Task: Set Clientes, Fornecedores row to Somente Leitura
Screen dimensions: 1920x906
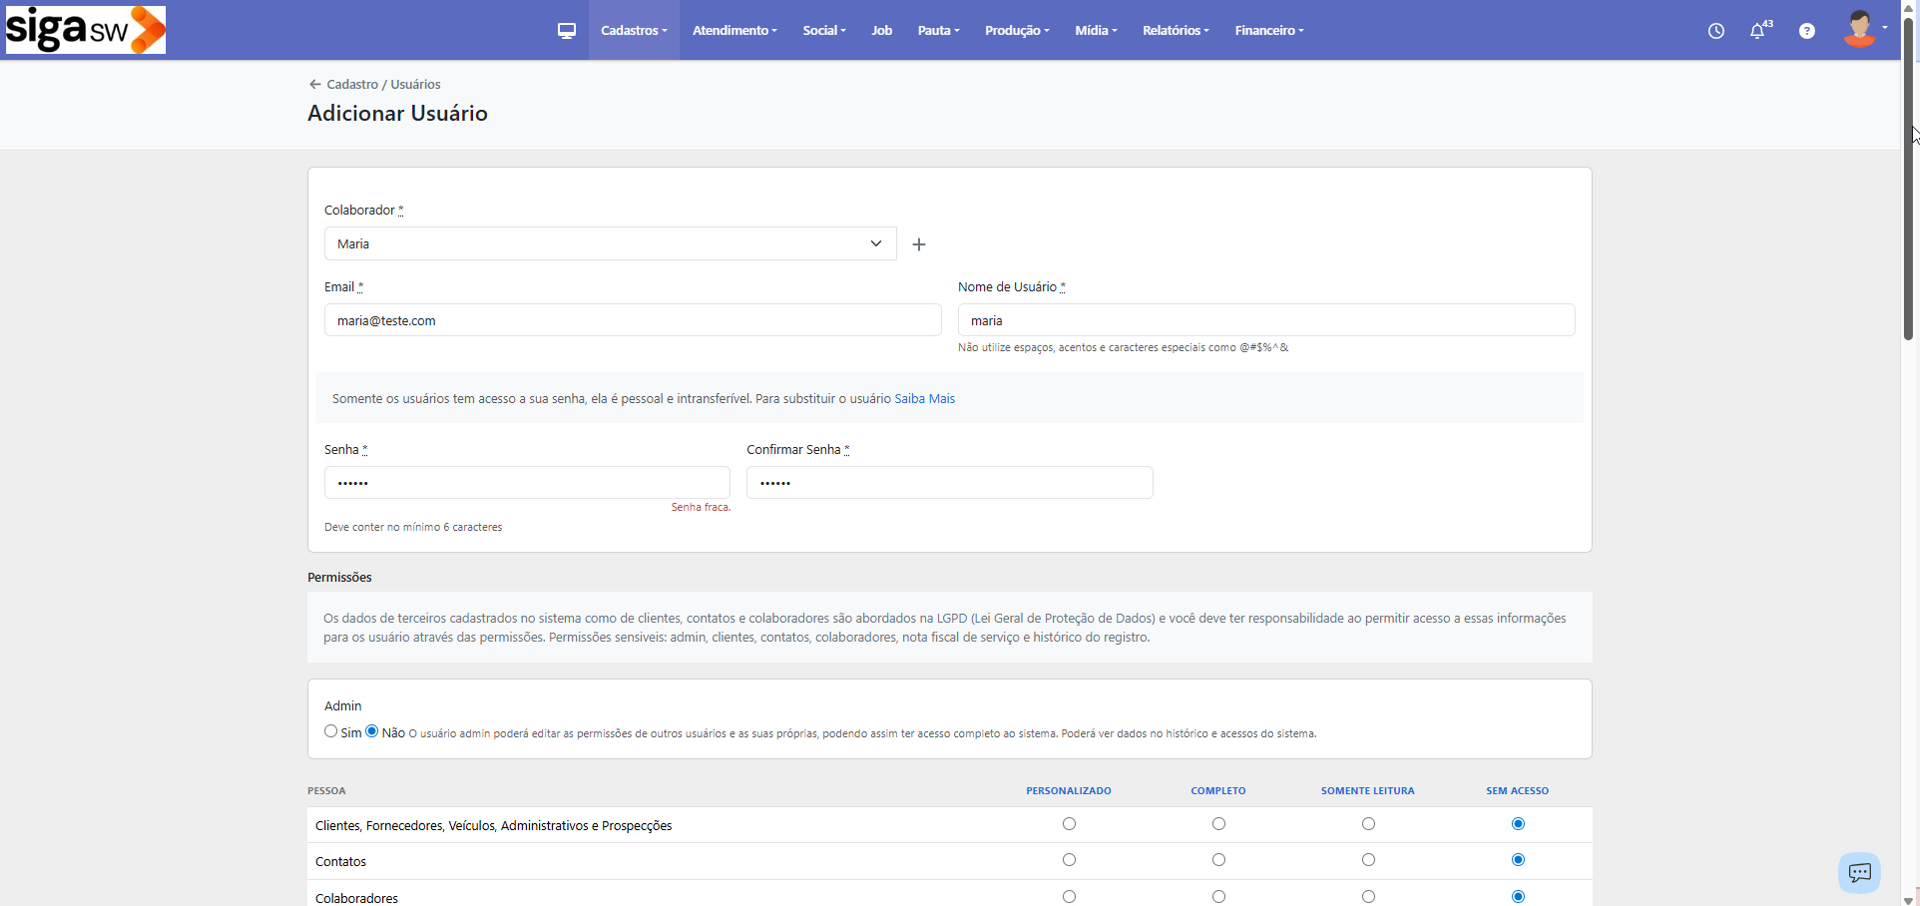Action: click(1368, 824)
